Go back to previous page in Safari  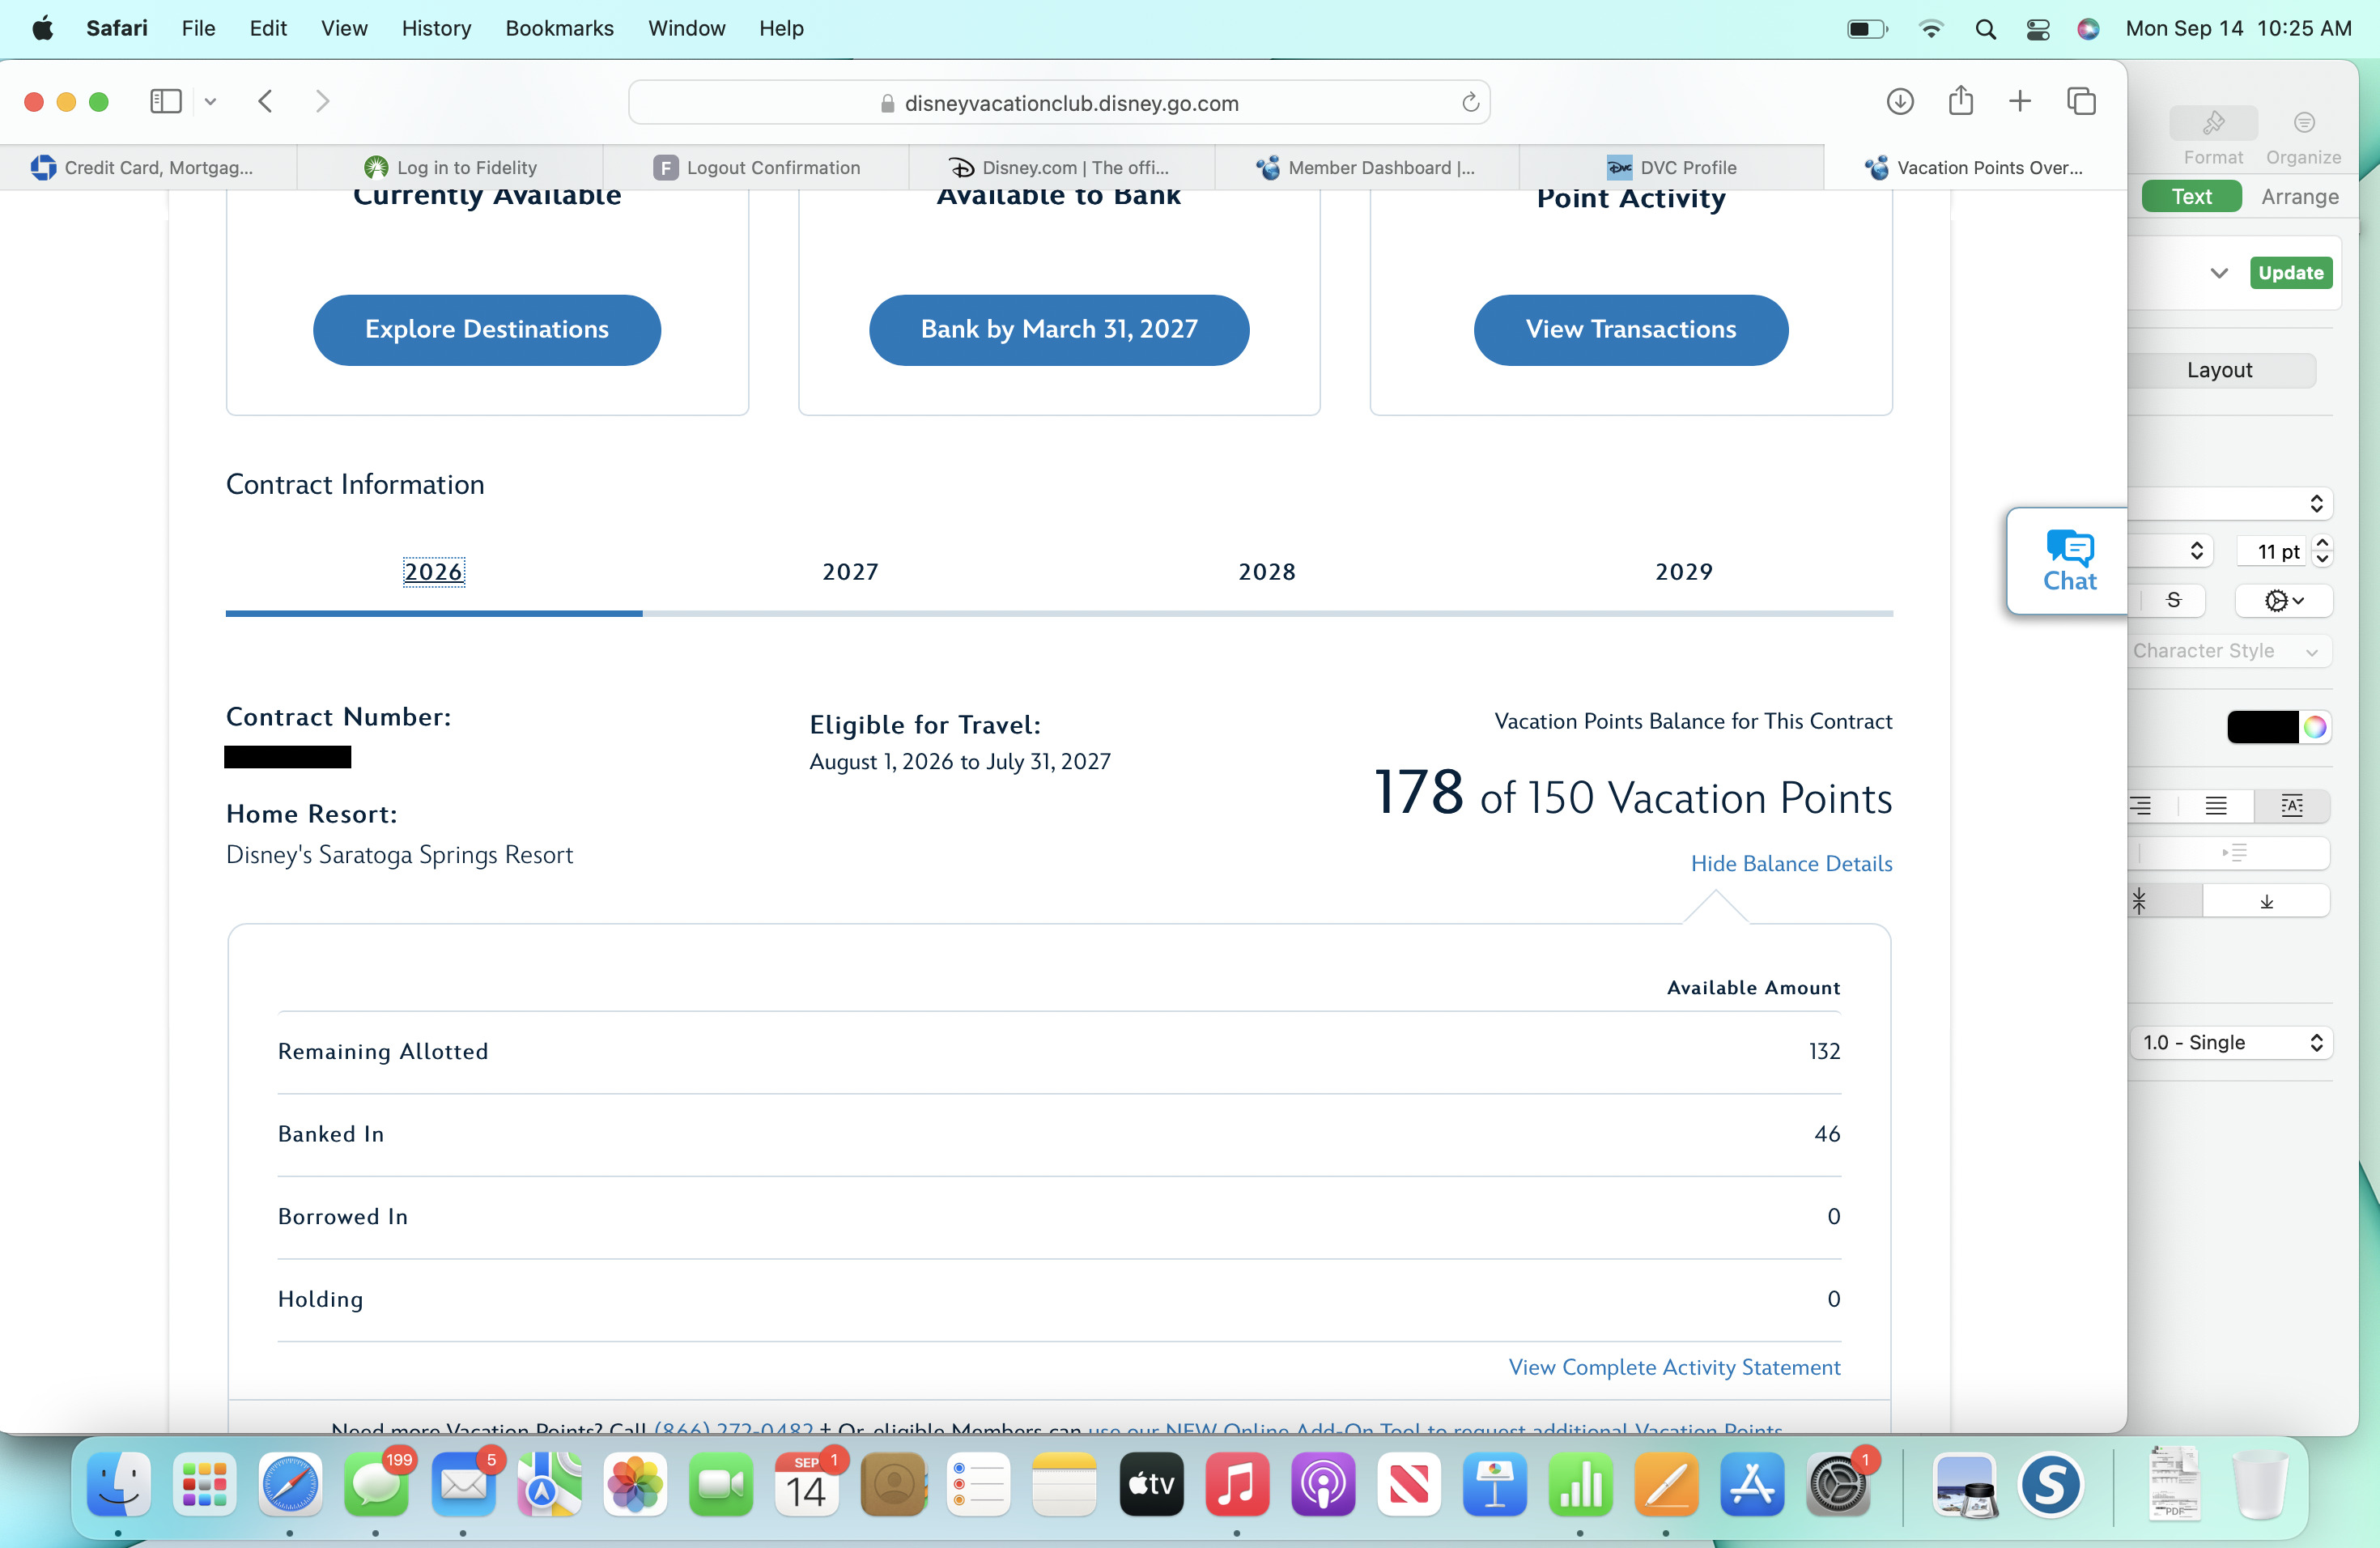pyautogui.click(x=265, y=101)
